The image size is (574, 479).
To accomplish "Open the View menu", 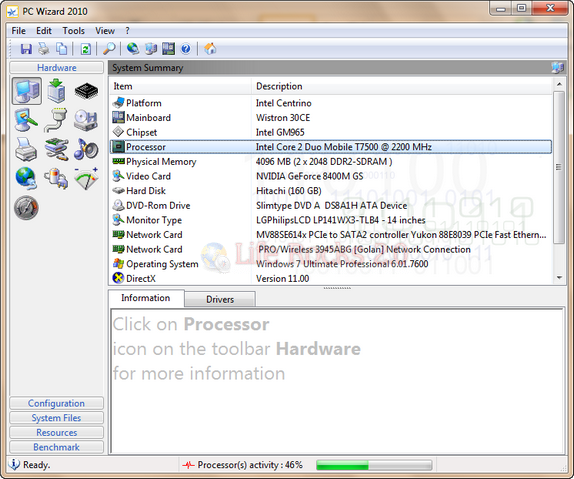I will [105, 31].
